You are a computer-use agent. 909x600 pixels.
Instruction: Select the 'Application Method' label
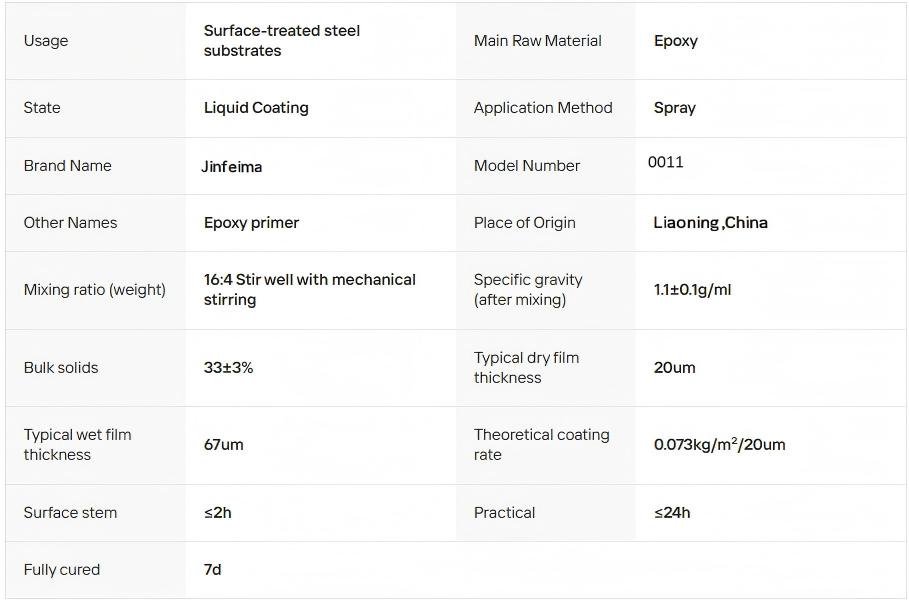tap(543, 108)
